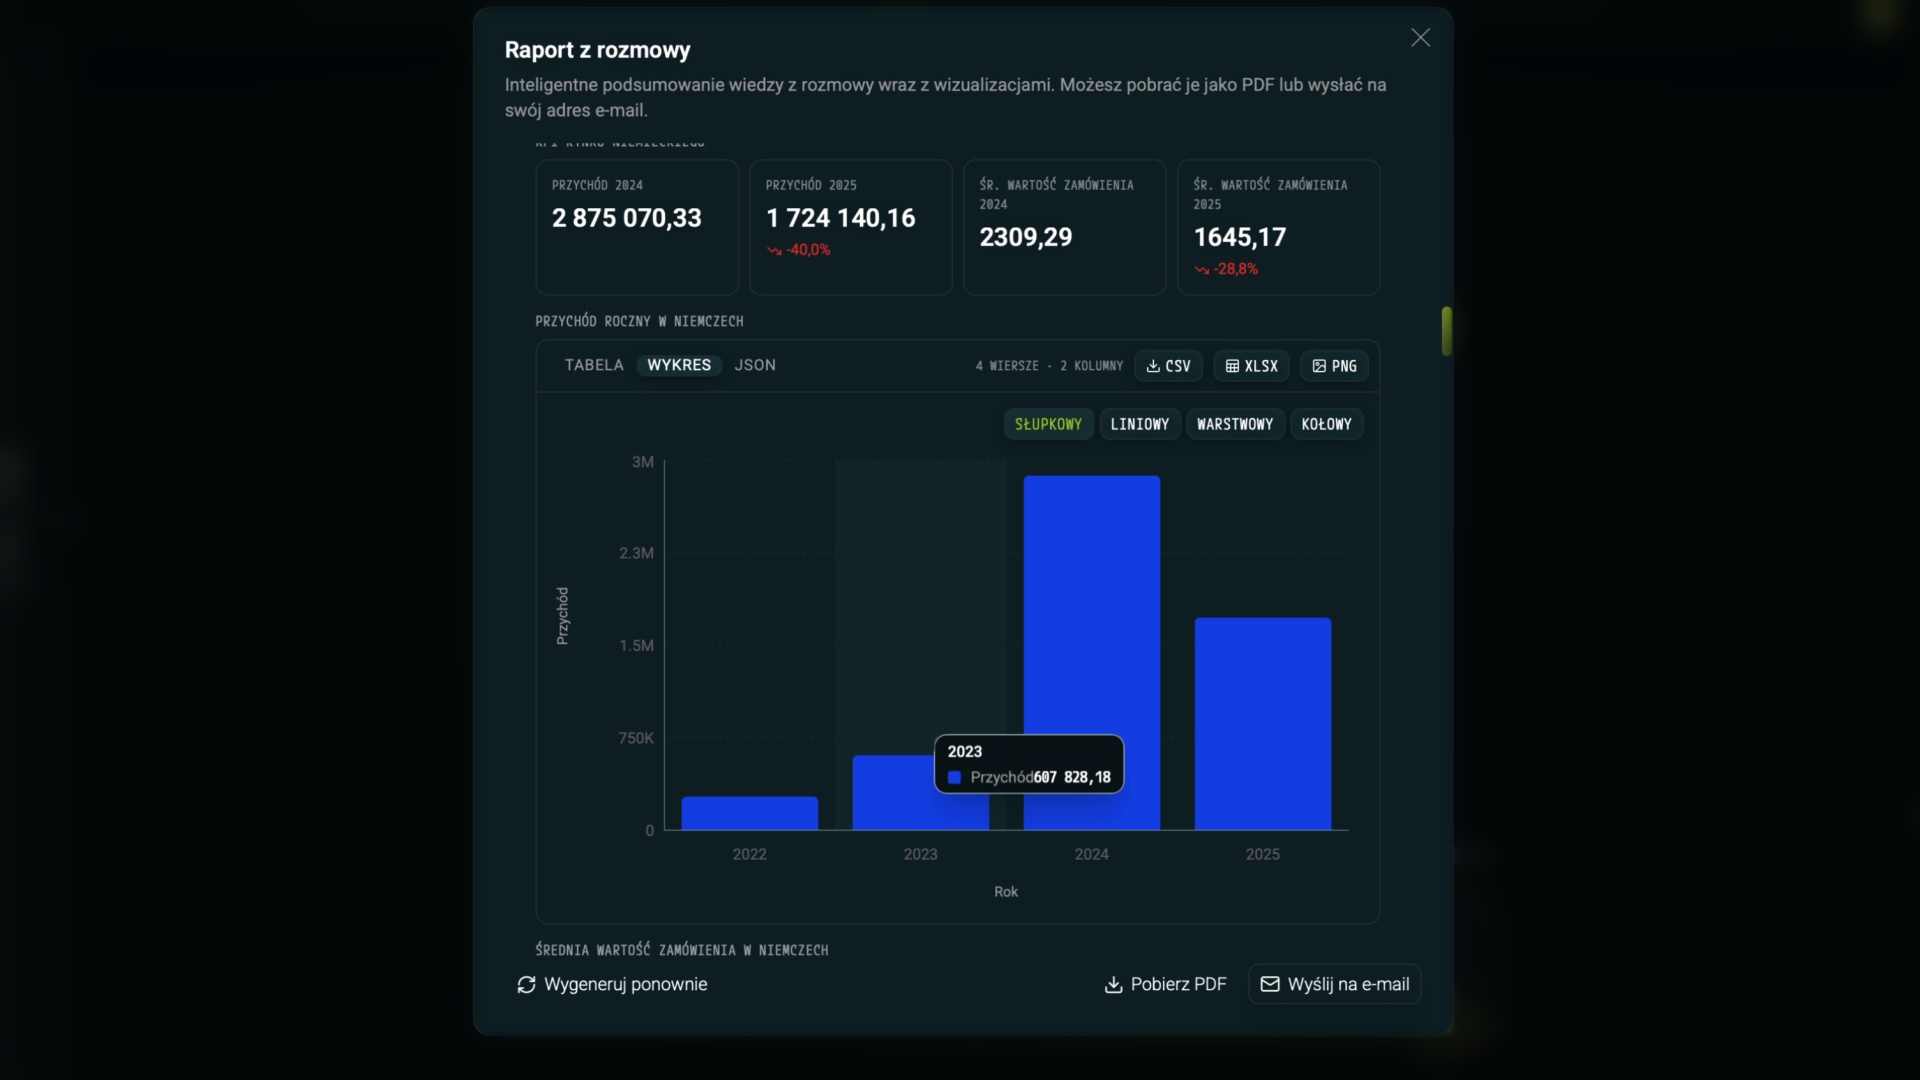The width and height of the screenshot is (1920, 1080).
Task: Click the 2024 revenue bar
Action: [1092, 653]
